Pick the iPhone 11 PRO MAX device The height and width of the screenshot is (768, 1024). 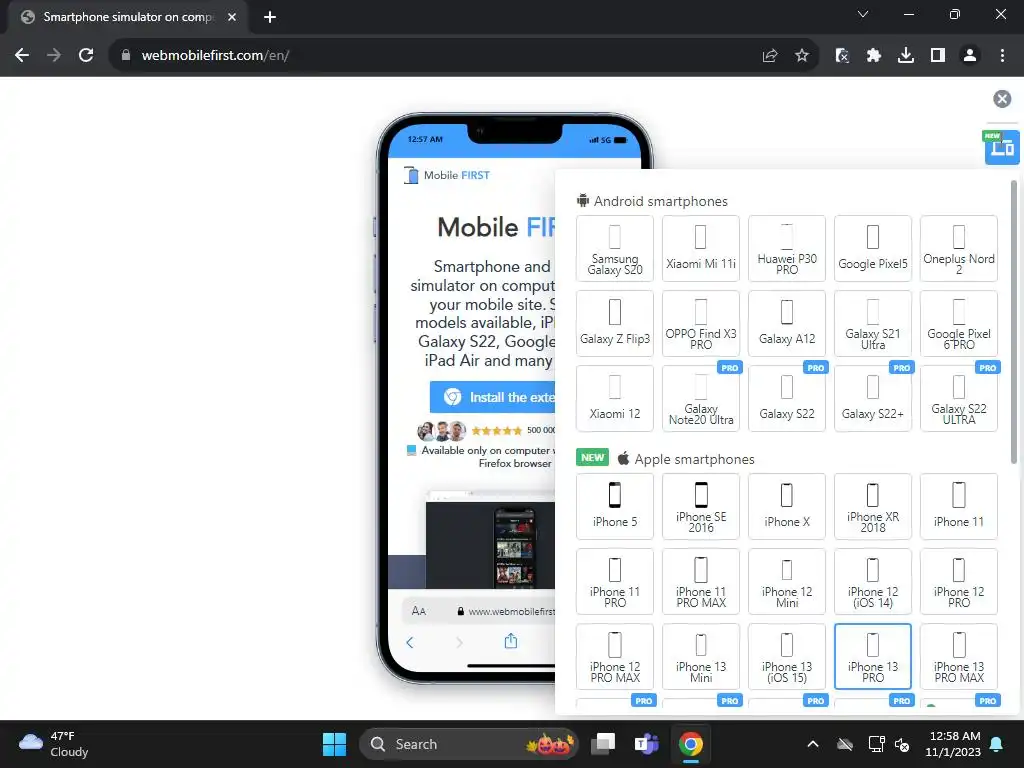[701, 582]
